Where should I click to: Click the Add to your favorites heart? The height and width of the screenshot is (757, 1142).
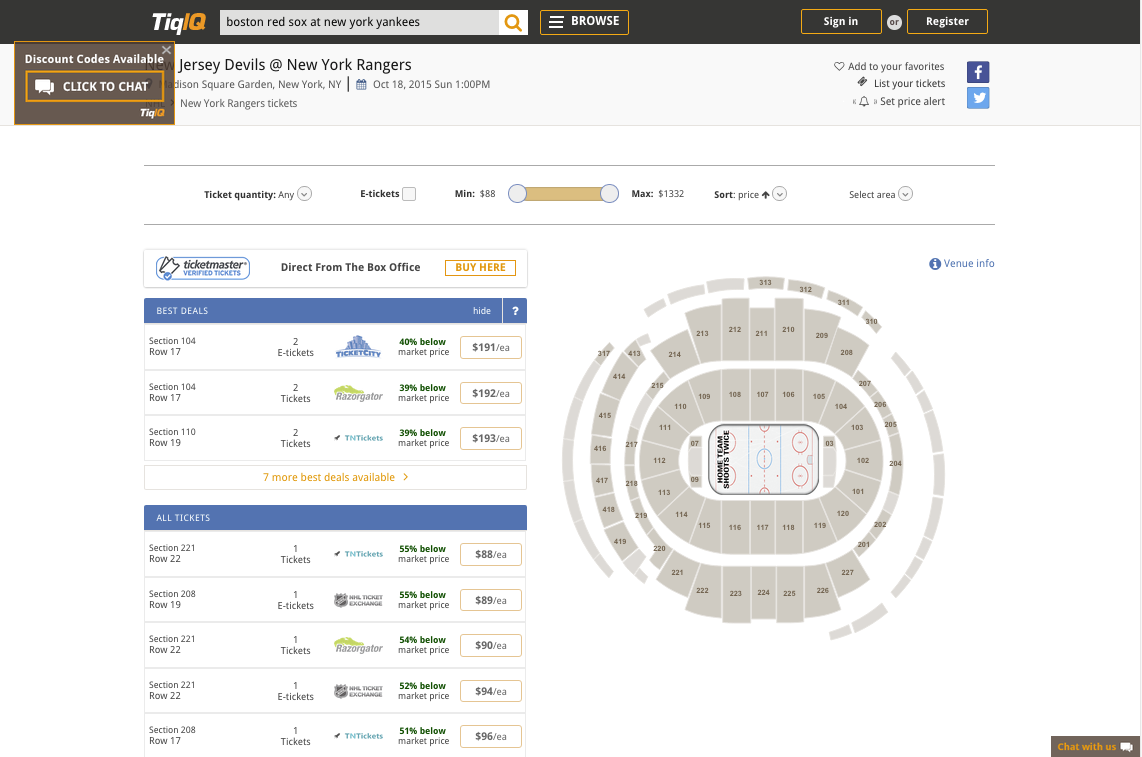coord(839,67)
